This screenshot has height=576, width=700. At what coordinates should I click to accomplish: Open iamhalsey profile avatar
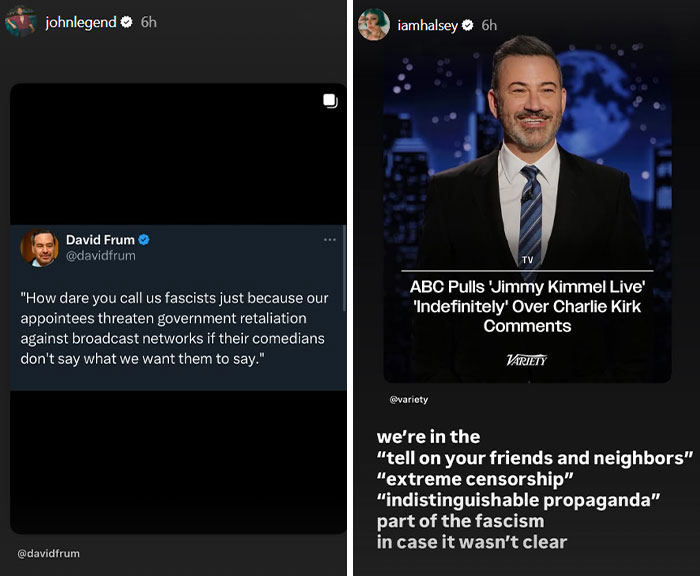click(374, 25)
